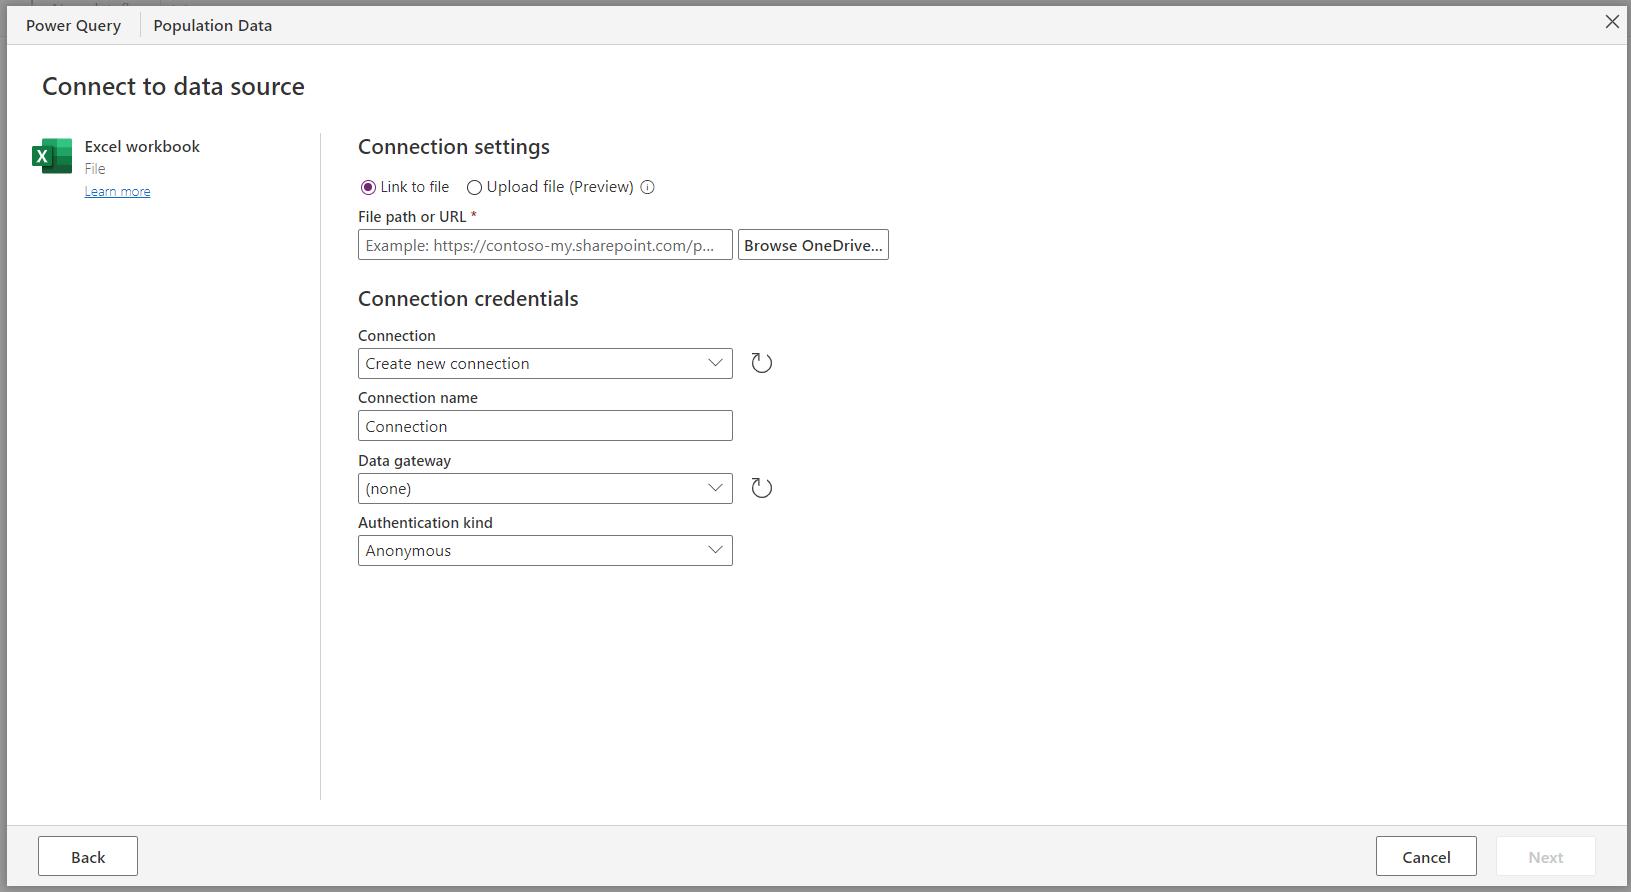Focus the File path or URL field
The image size is (1631, 892).
[x=545, y=245]
